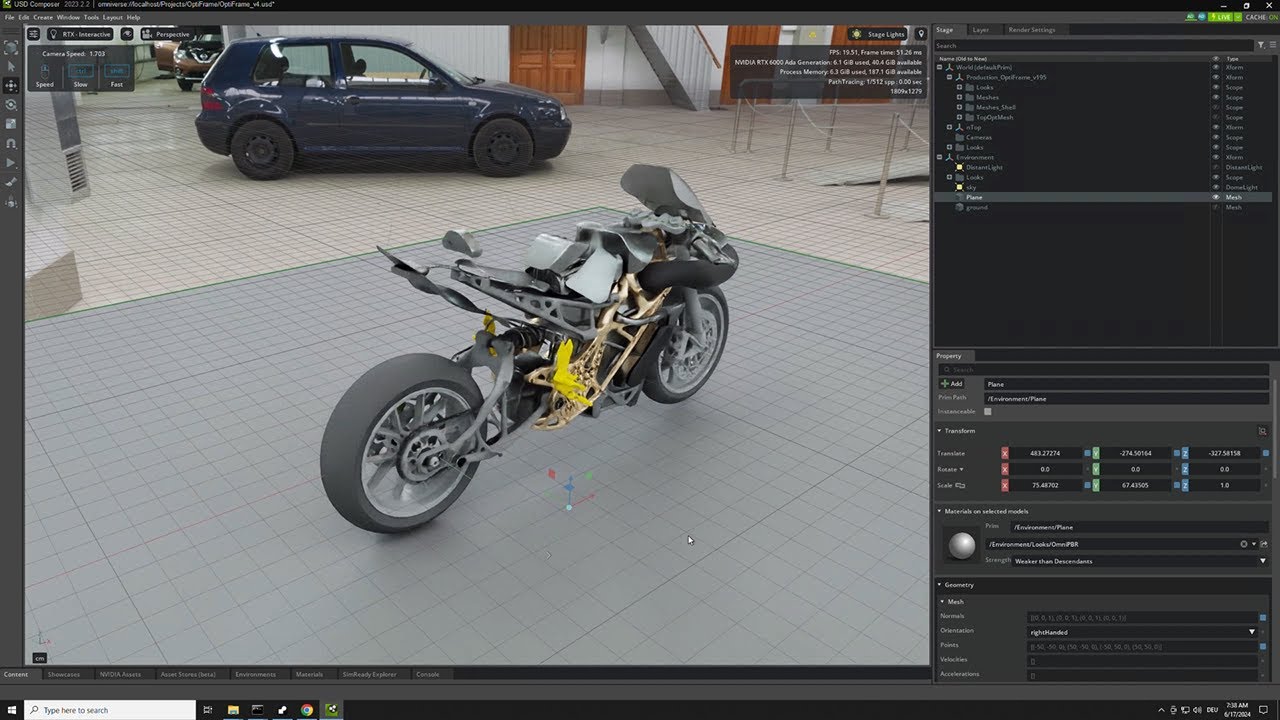Toggle visibility of DistantLight
1280x720 pixels.
pos(1217,167)
